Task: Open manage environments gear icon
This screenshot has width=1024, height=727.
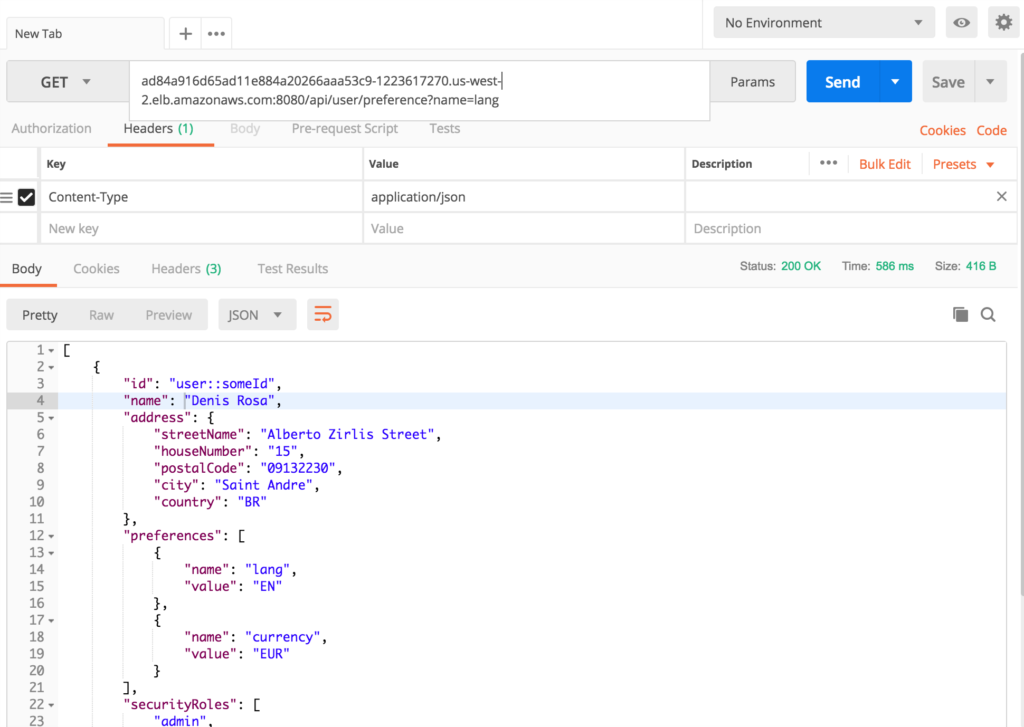Action: click(x=1004, y=23)
